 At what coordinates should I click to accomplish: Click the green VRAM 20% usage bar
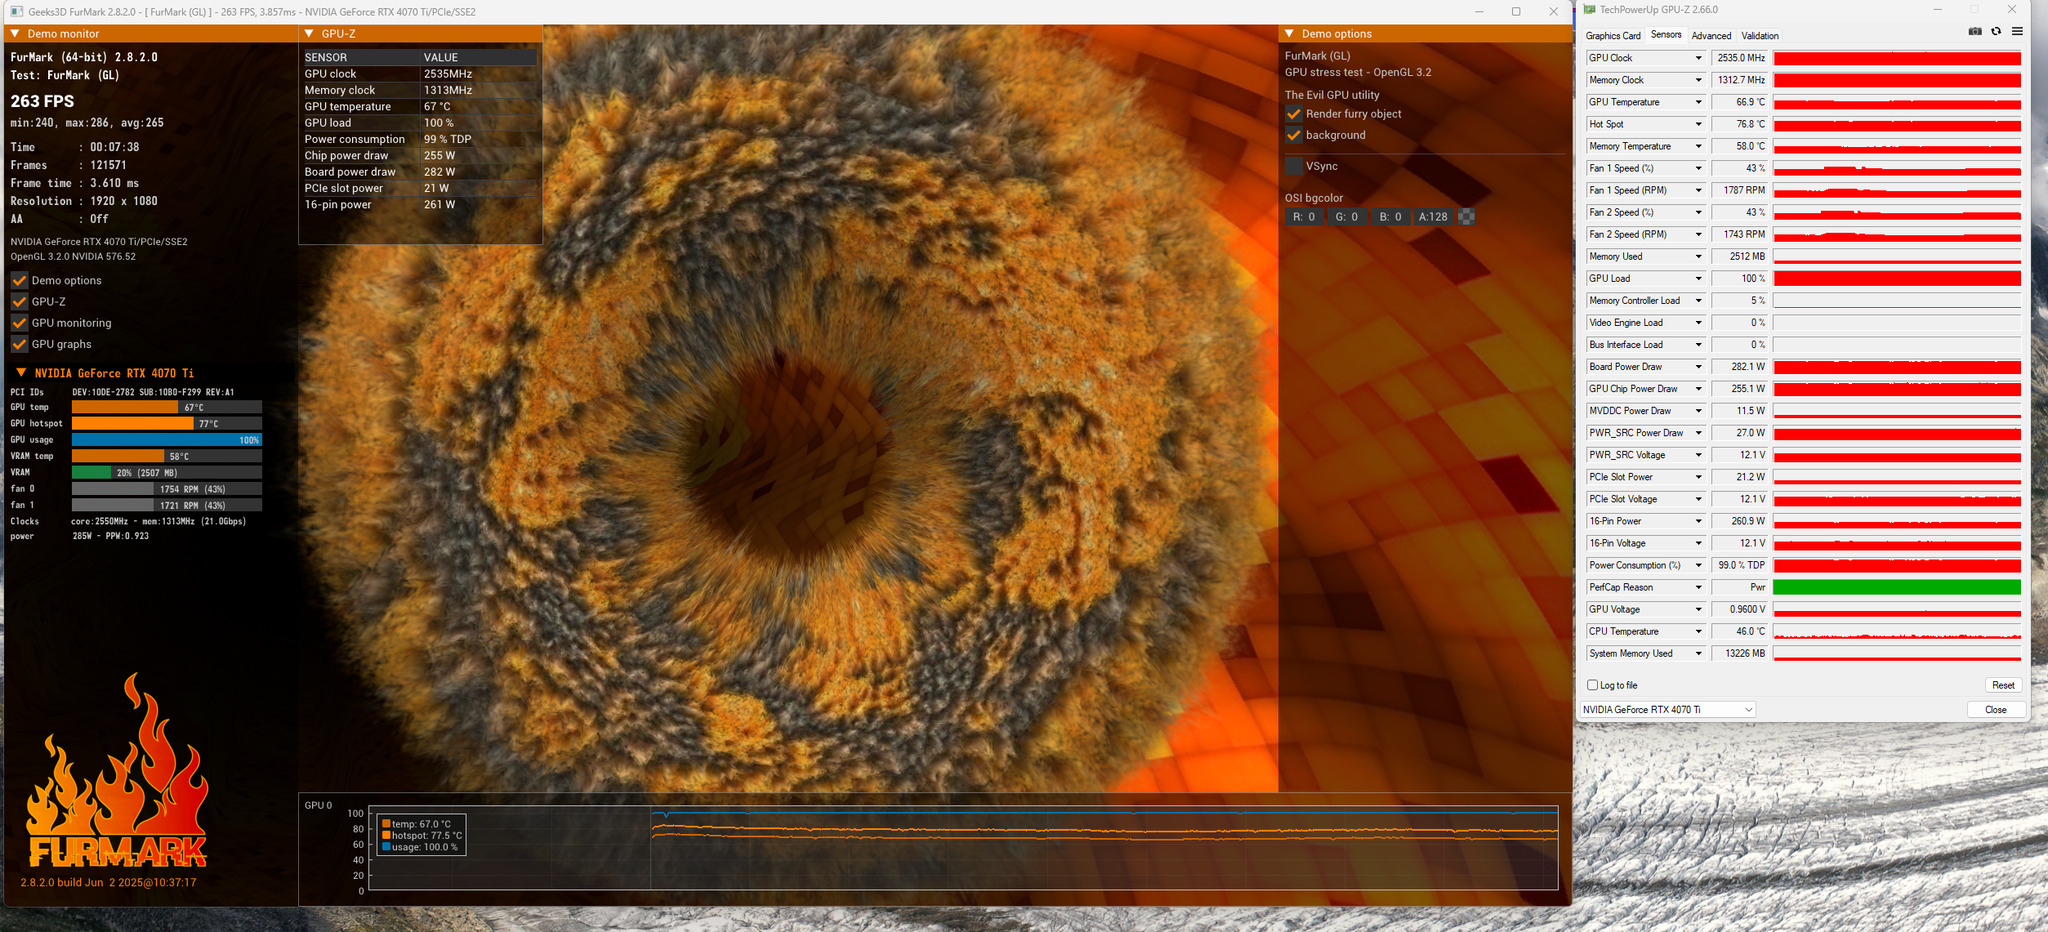coord(91,472)
